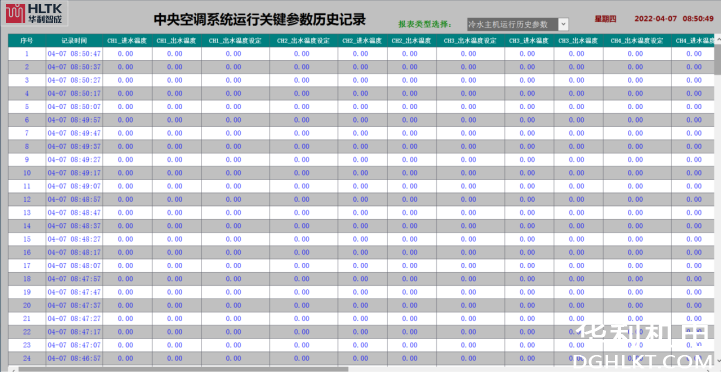Click the CH3_出水温度 column header
This screenshot has height=375, width=723.
pos(578,41)
